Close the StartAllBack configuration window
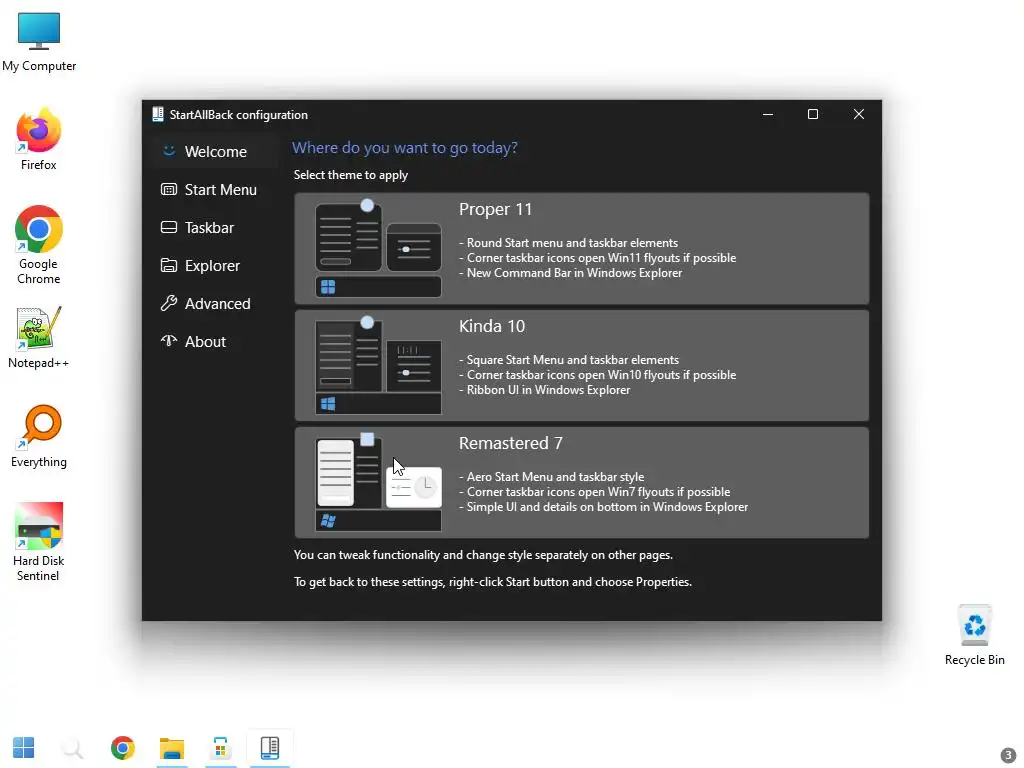This screenshot has width=1024, height=768. (x=859, y=114)
